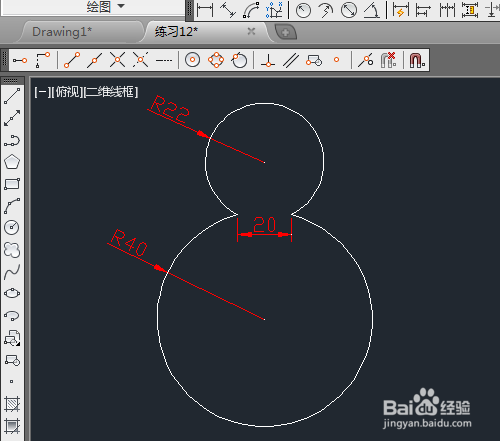Select the Ordinate dimension tool

[274, 10]
